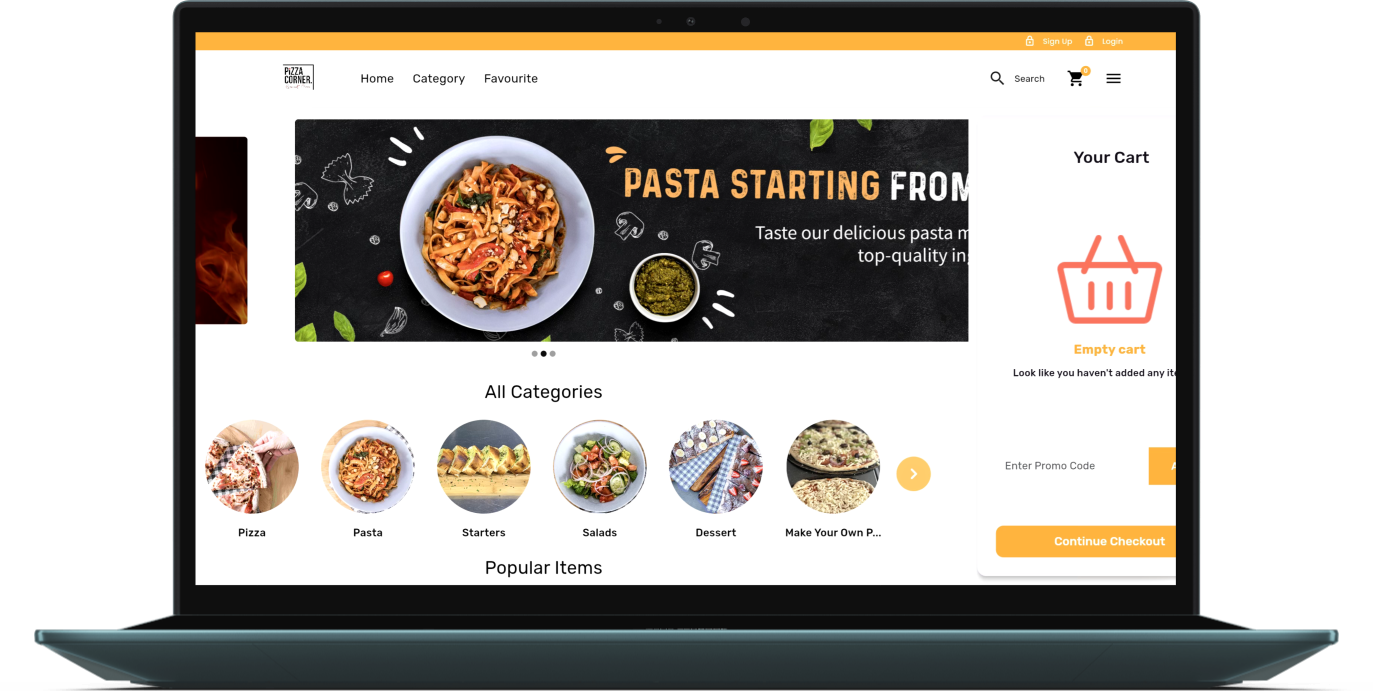Viewport: 1373px width, 691px height.
Task: Open the shopping cart icon
Action: (1076, 78)
